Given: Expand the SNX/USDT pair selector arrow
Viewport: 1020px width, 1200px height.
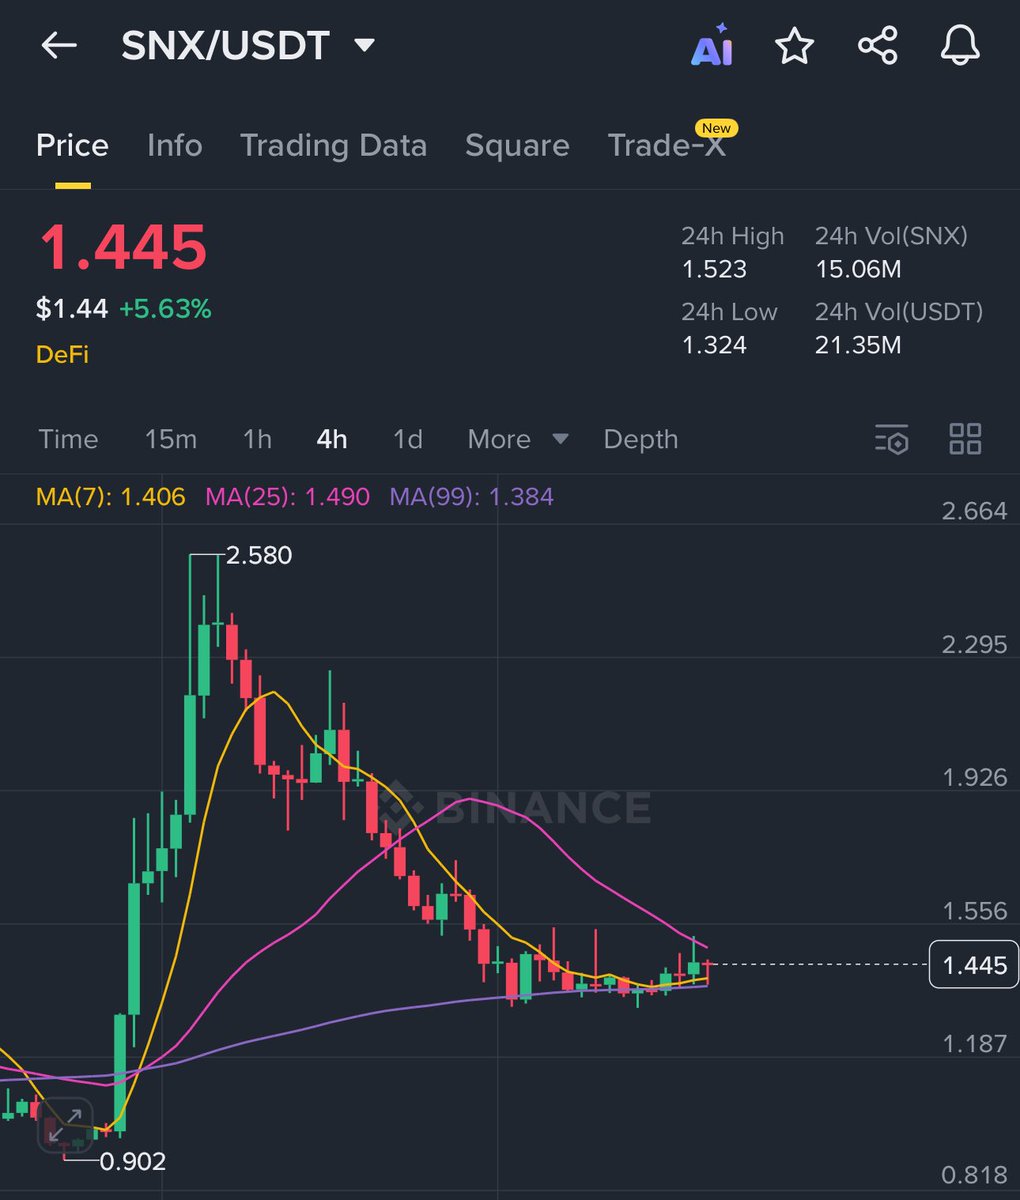Looking at the screenshot, I should point(365,46).
